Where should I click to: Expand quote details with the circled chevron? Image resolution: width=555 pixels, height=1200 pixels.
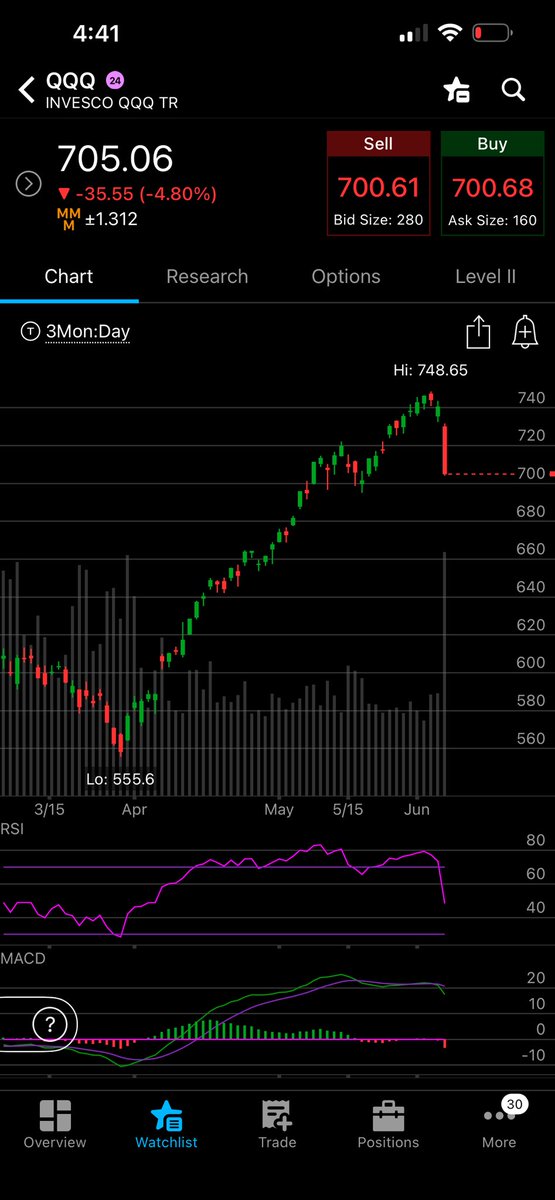(x=29, y=184)
